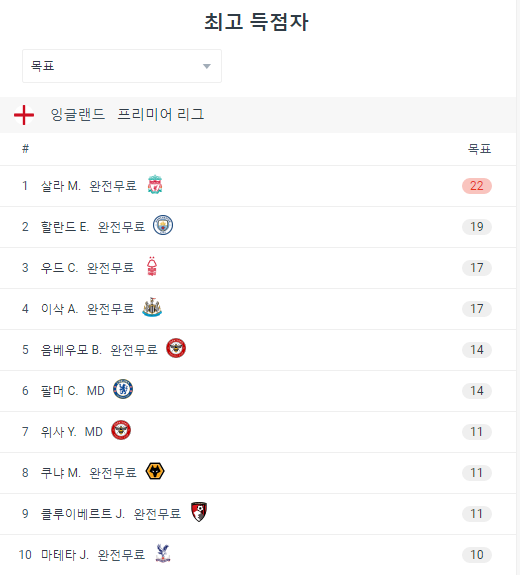The width and height of the screenshot is (520, 575).
Task: Open player 살라 M. profile
Action: [61, 186]
